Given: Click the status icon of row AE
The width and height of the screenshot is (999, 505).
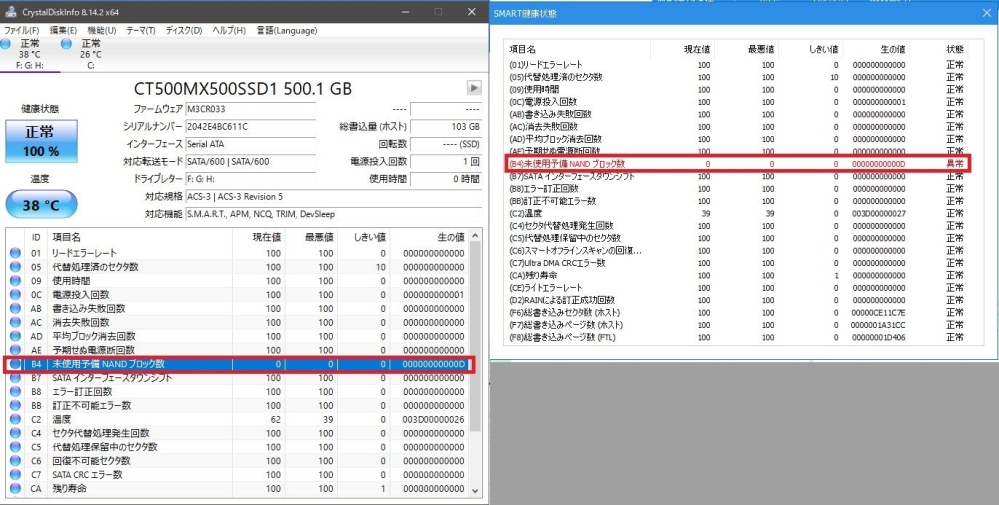Looking at the screenshot, I should [x=15, y=350].
